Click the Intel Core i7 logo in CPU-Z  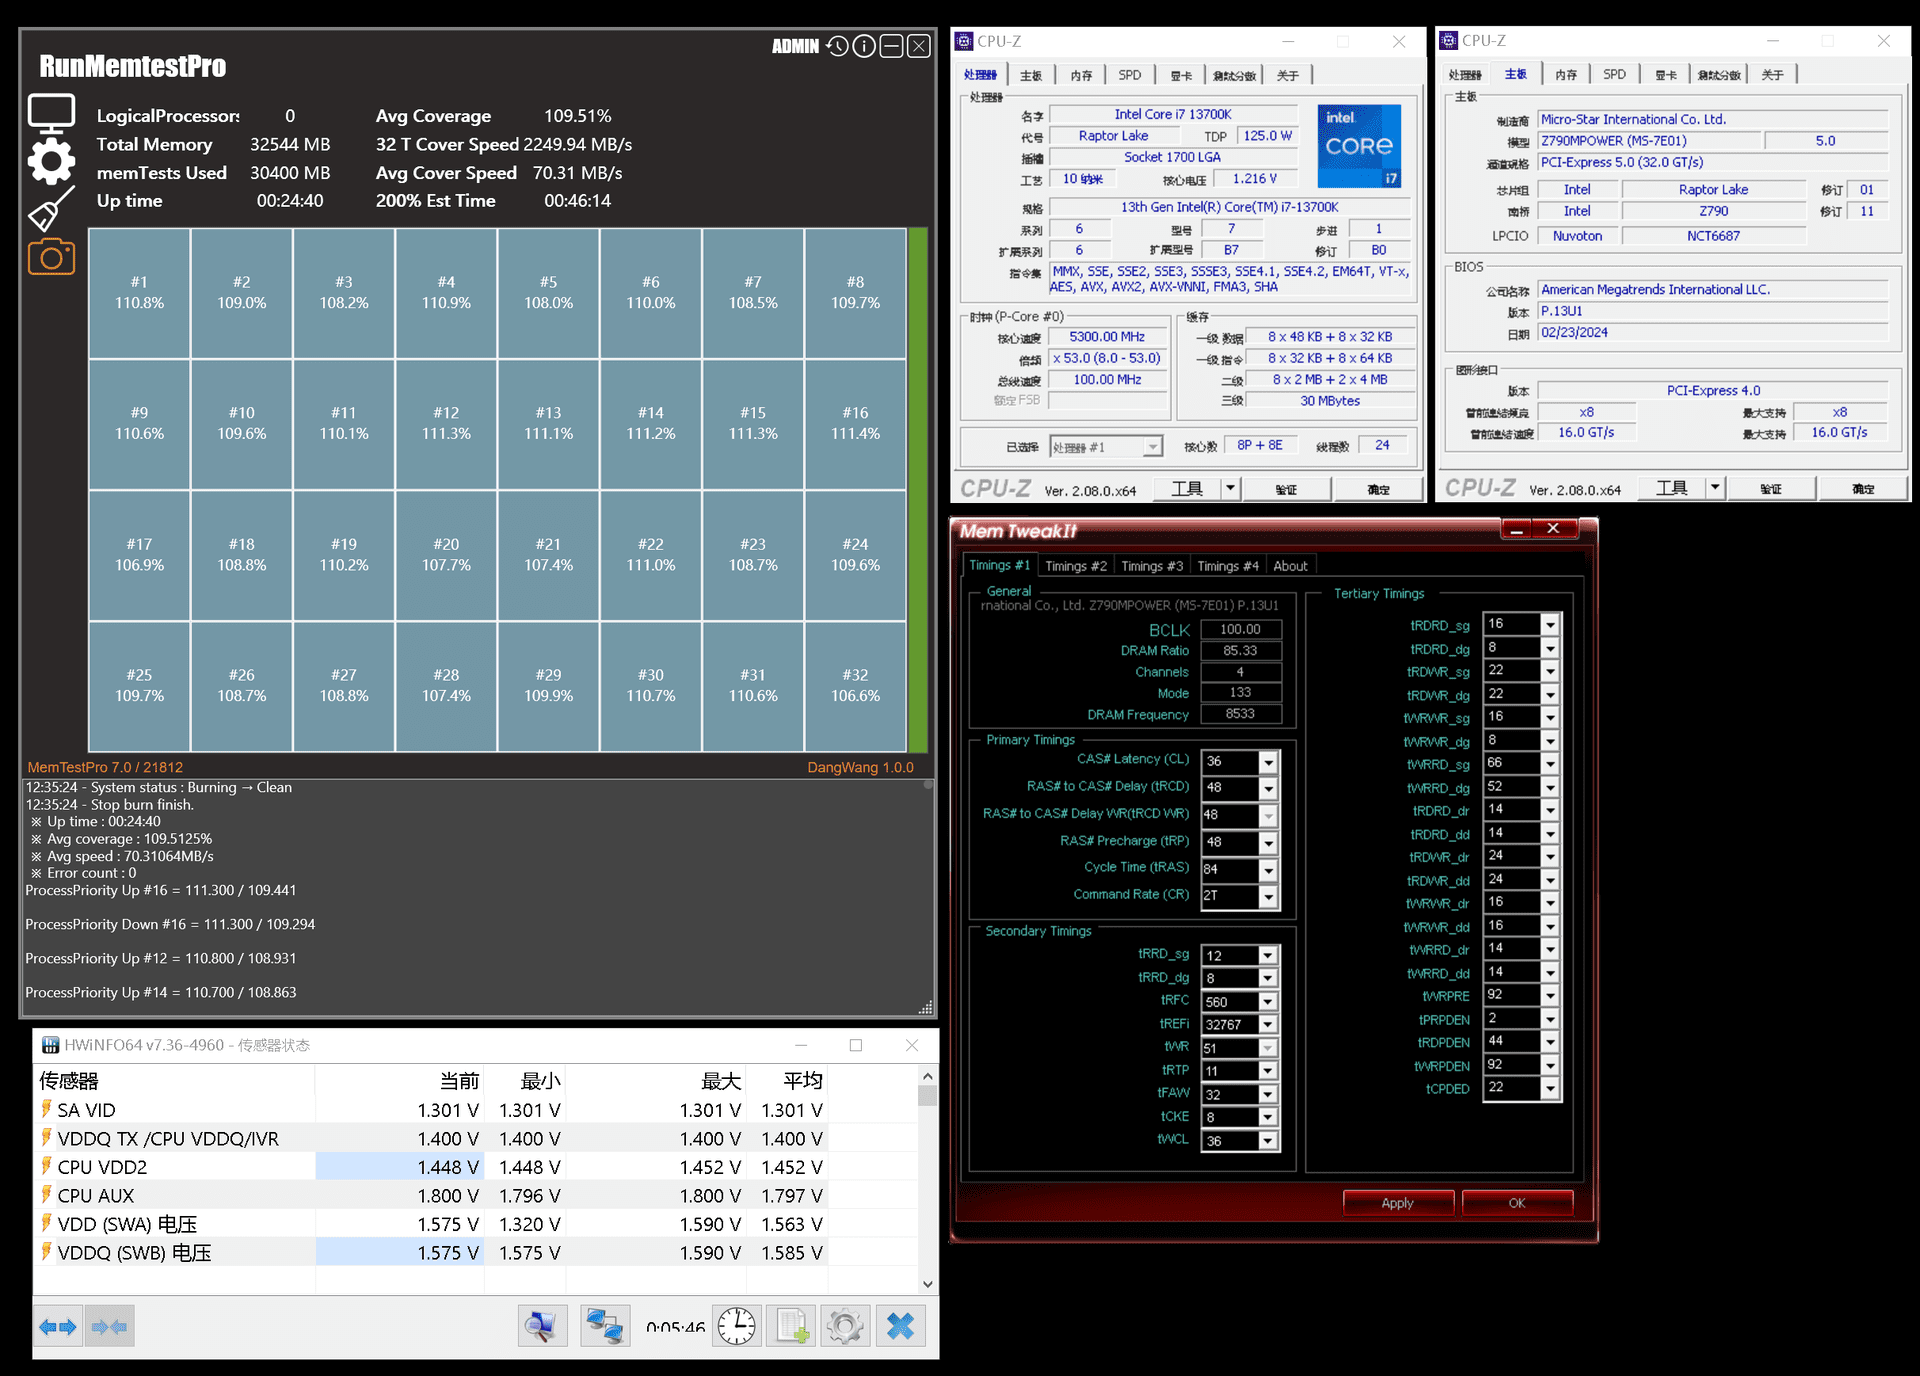(x=1358, y=146)
